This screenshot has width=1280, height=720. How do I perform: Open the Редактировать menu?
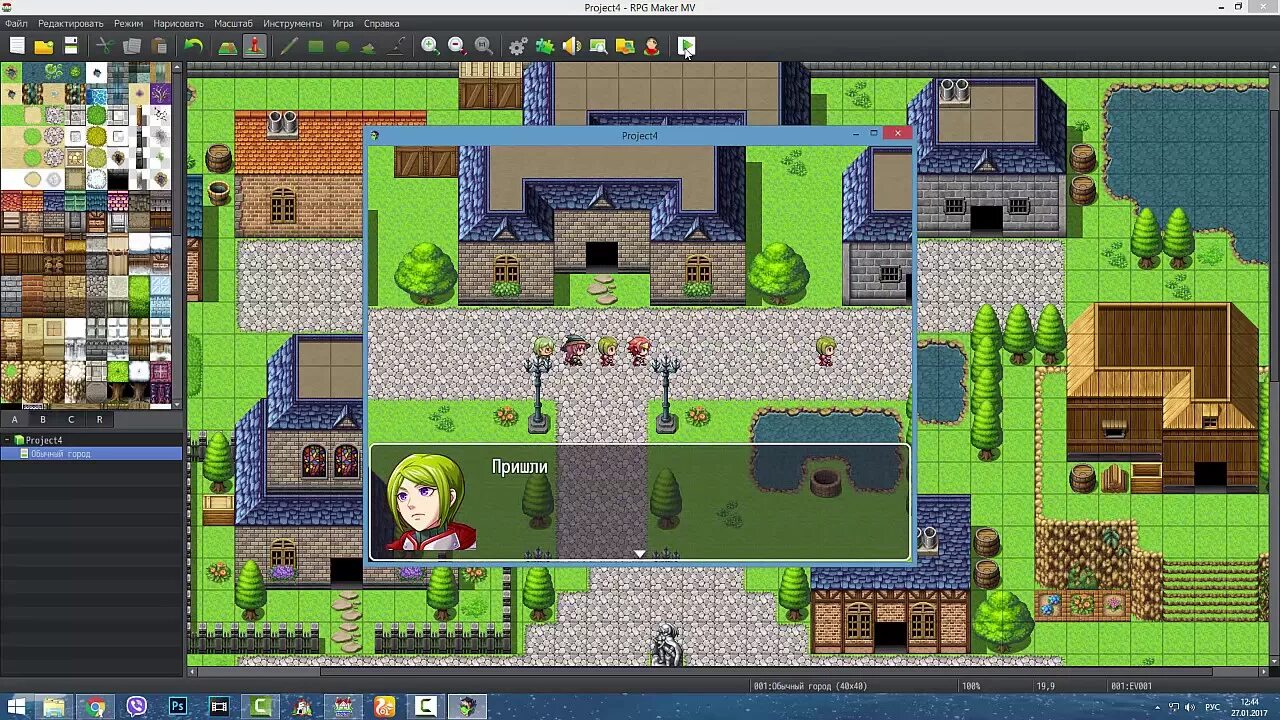(x=71, y=23)
